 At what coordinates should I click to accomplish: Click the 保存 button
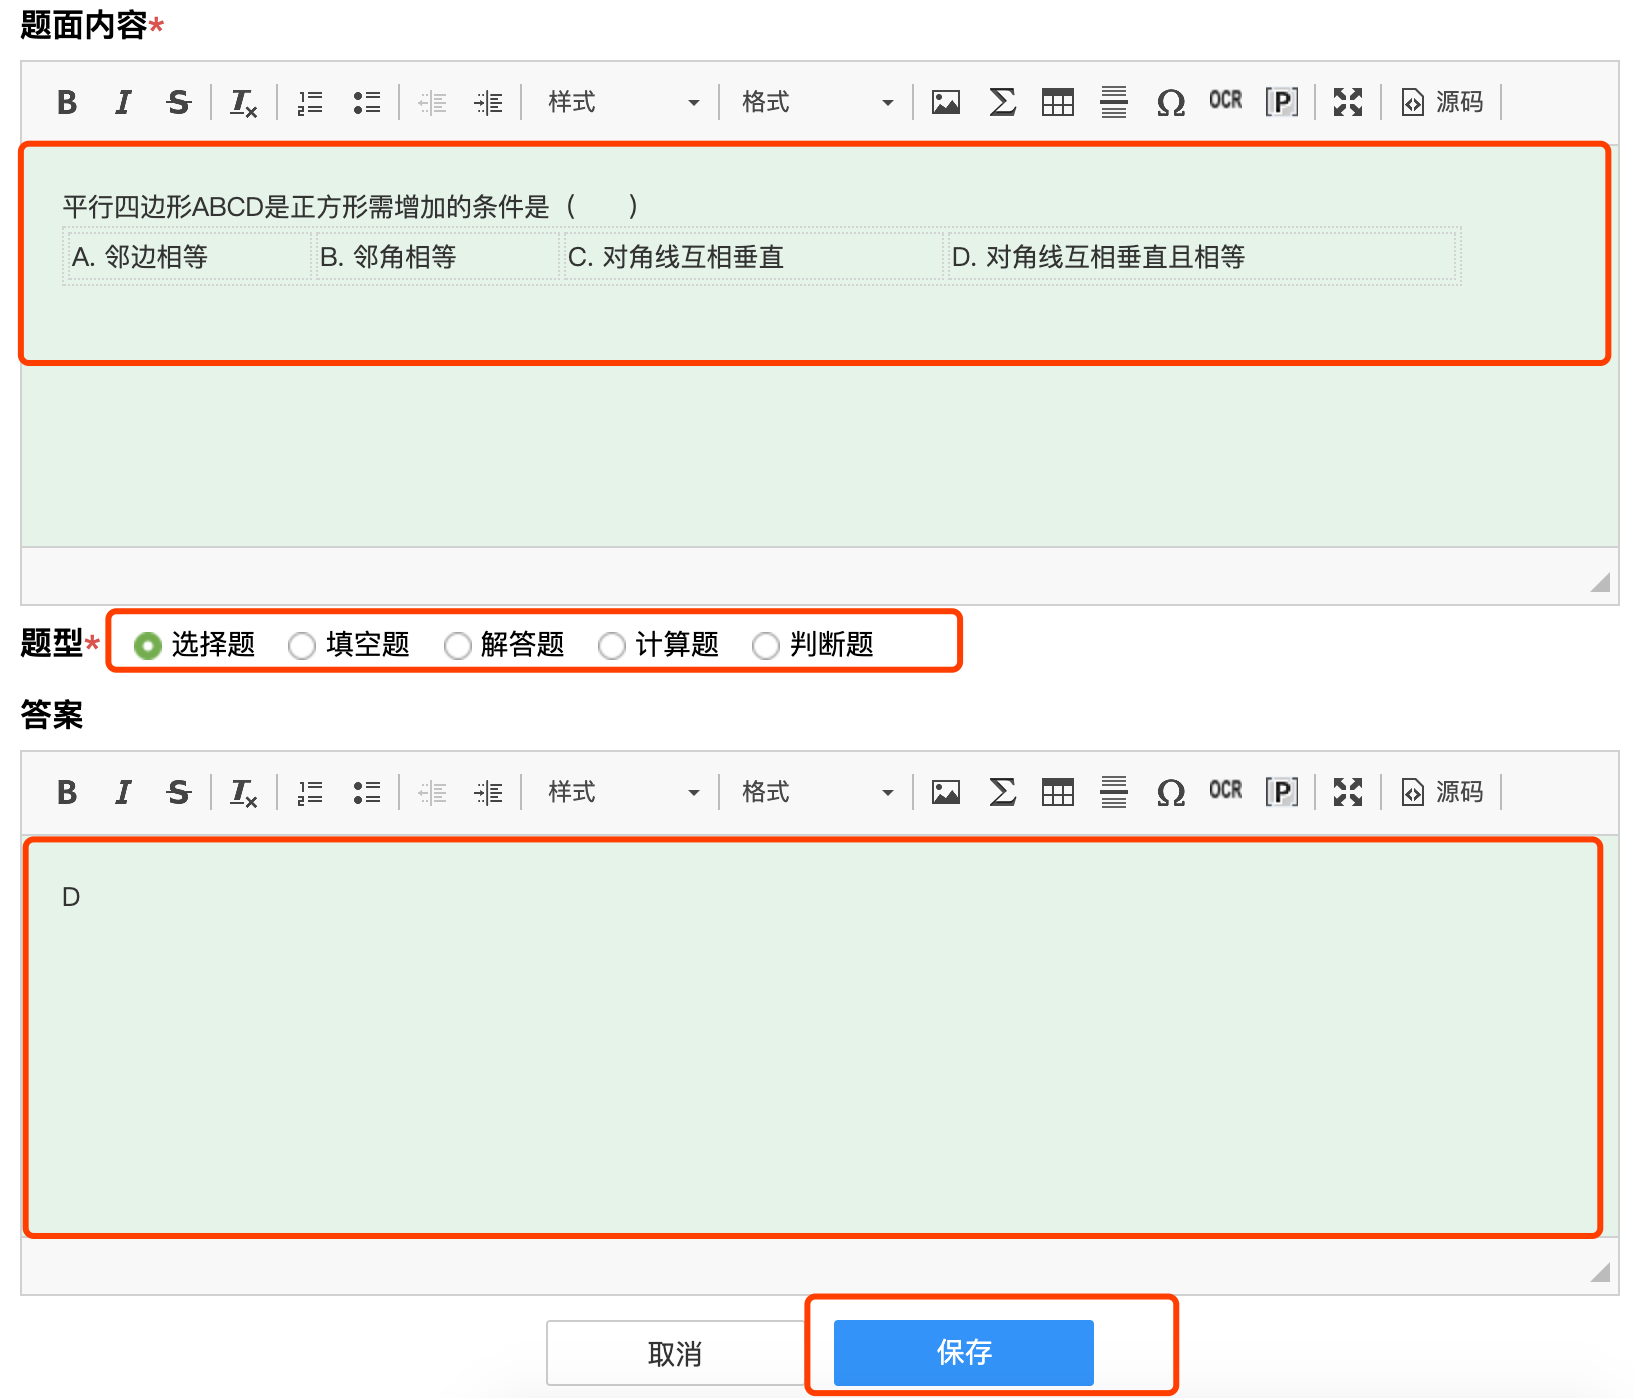pos(963,1352)
